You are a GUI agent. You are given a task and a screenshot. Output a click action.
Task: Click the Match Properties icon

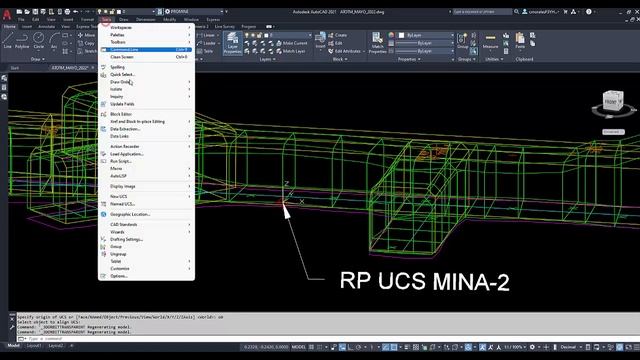(377, 43)
